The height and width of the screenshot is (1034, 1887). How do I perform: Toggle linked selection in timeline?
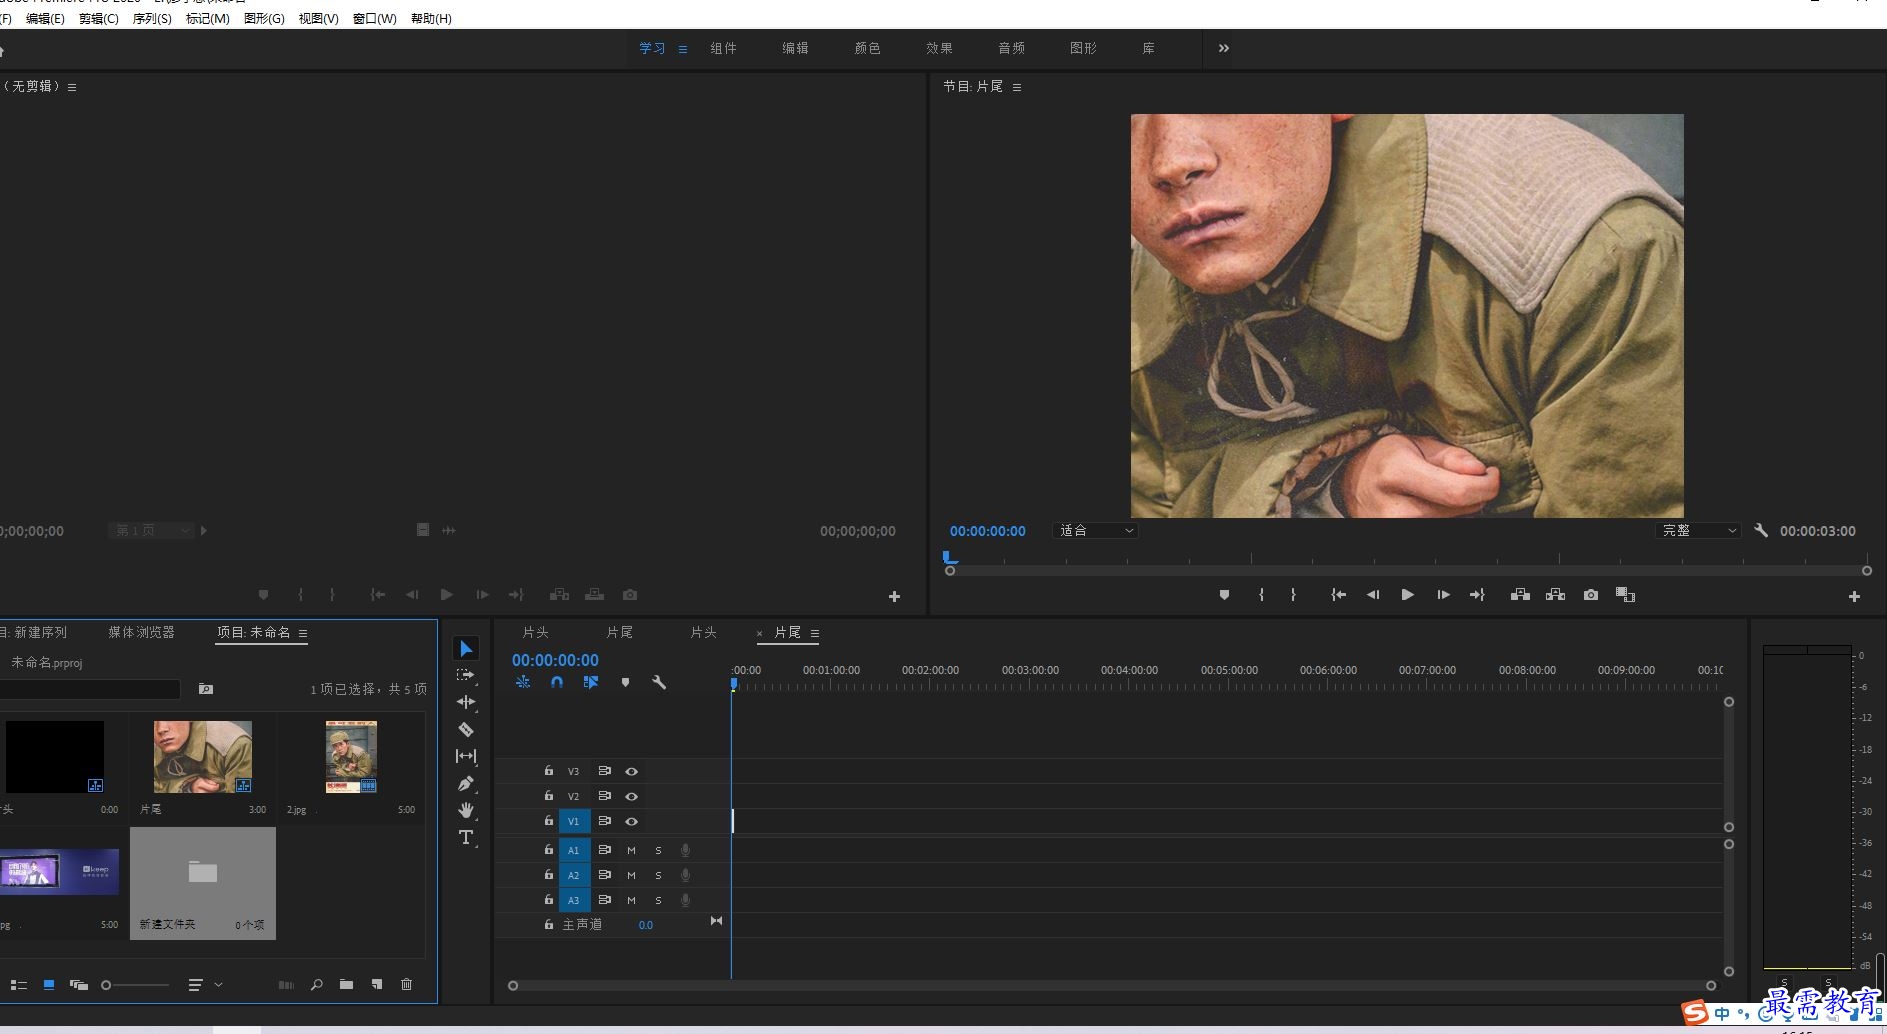591,682
